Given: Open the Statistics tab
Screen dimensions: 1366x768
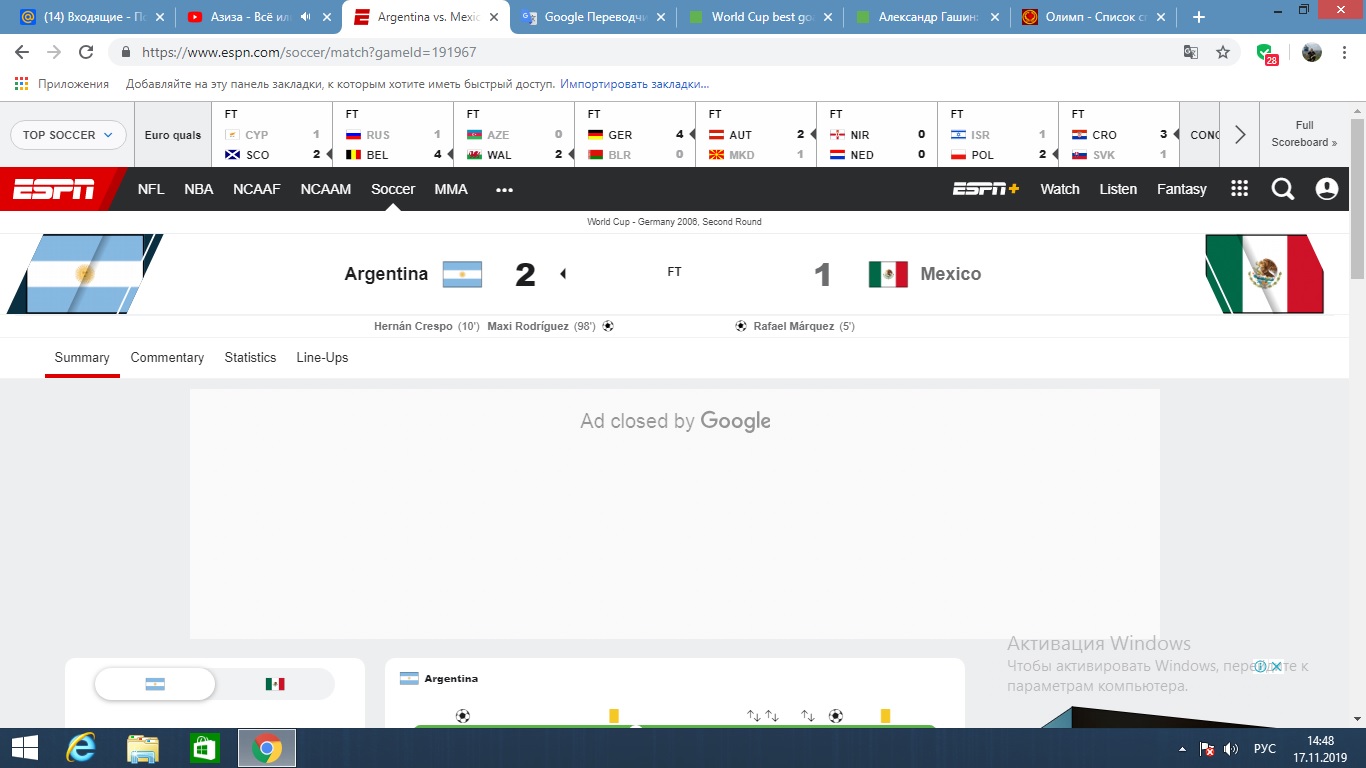Looking at the screenshot, I should click(250, 357).
